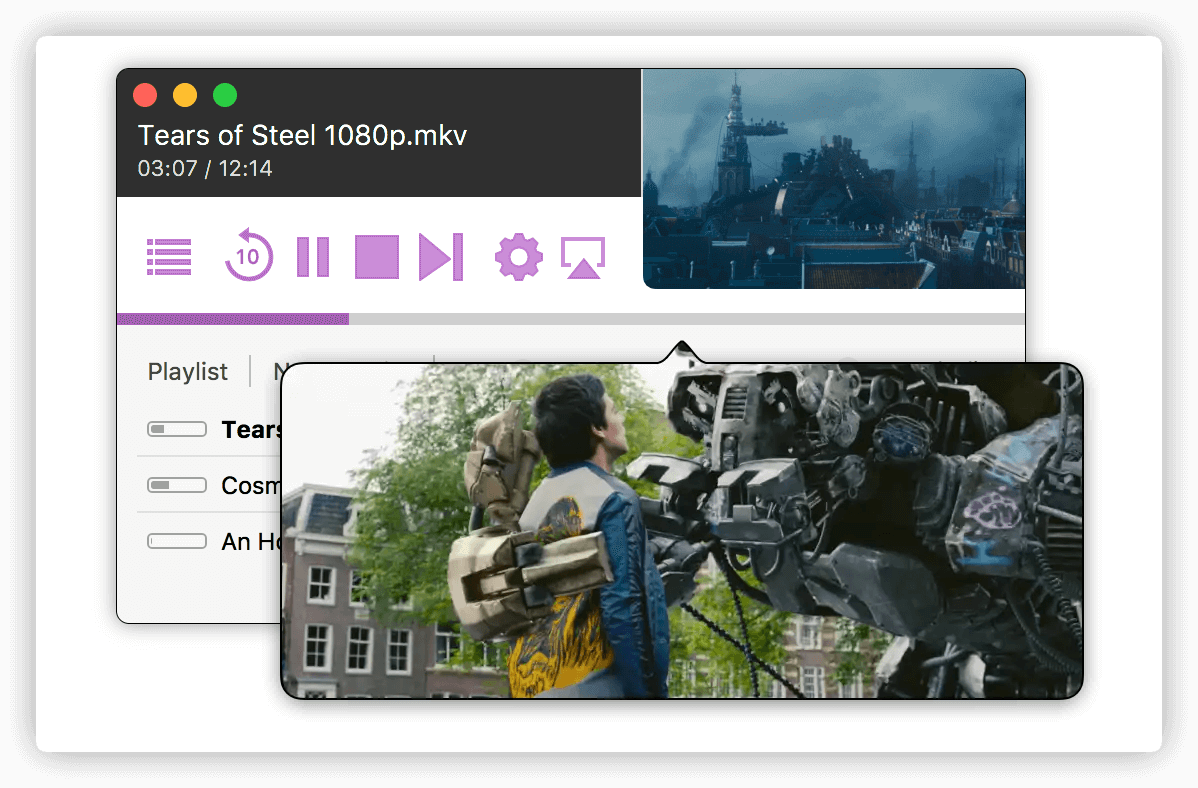This screenshot has width=1198, height=788.
Task: Open the settings dropdown menu
Action: (518, 256)
